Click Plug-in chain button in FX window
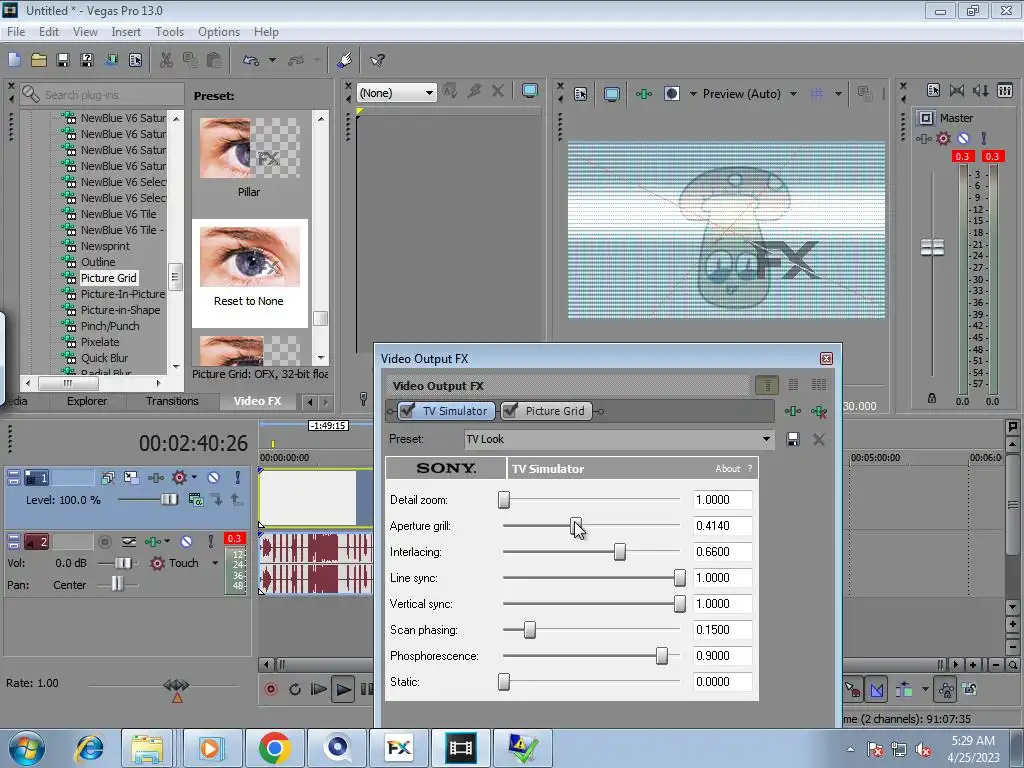This screenshot has width=1024, height=768. point(793,411)
